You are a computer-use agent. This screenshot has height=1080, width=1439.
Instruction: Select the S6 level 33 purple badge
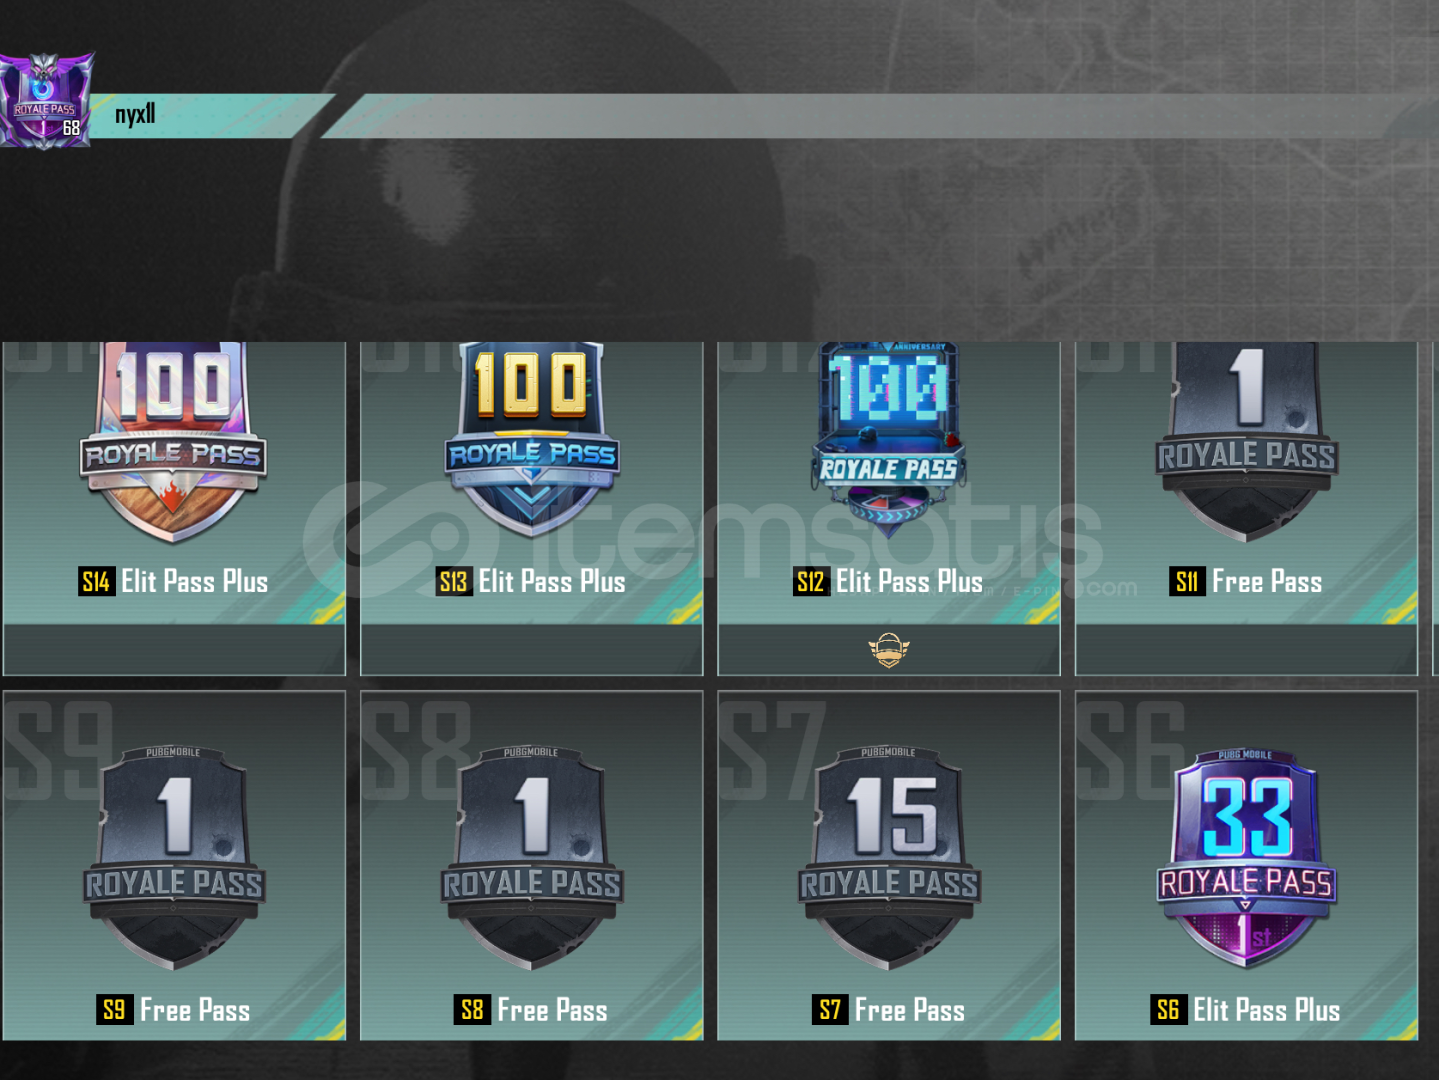(x=1246, y=858)
